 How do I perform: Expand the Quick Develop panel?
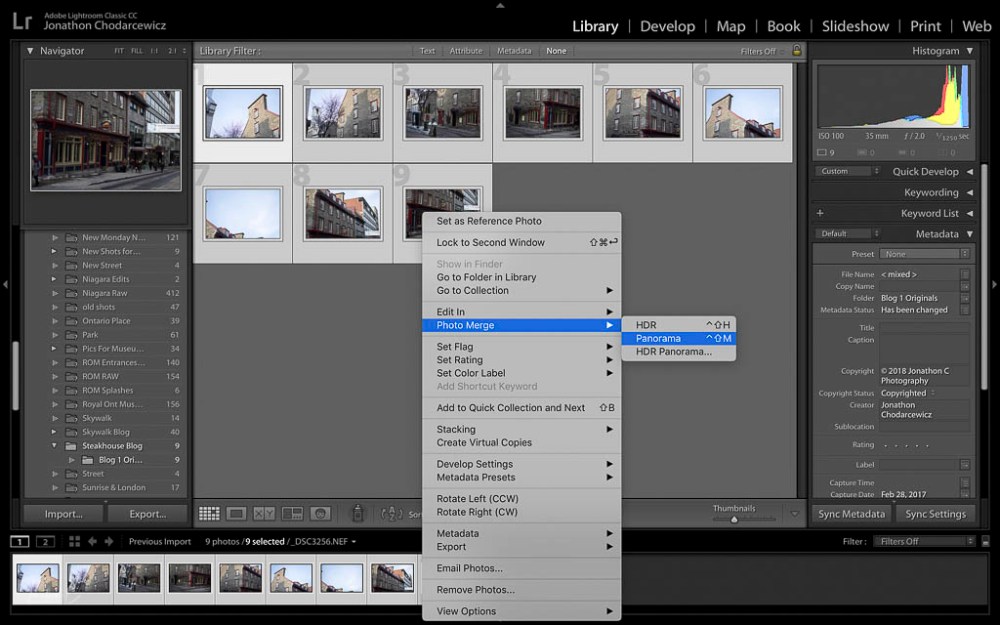(969, 171)
